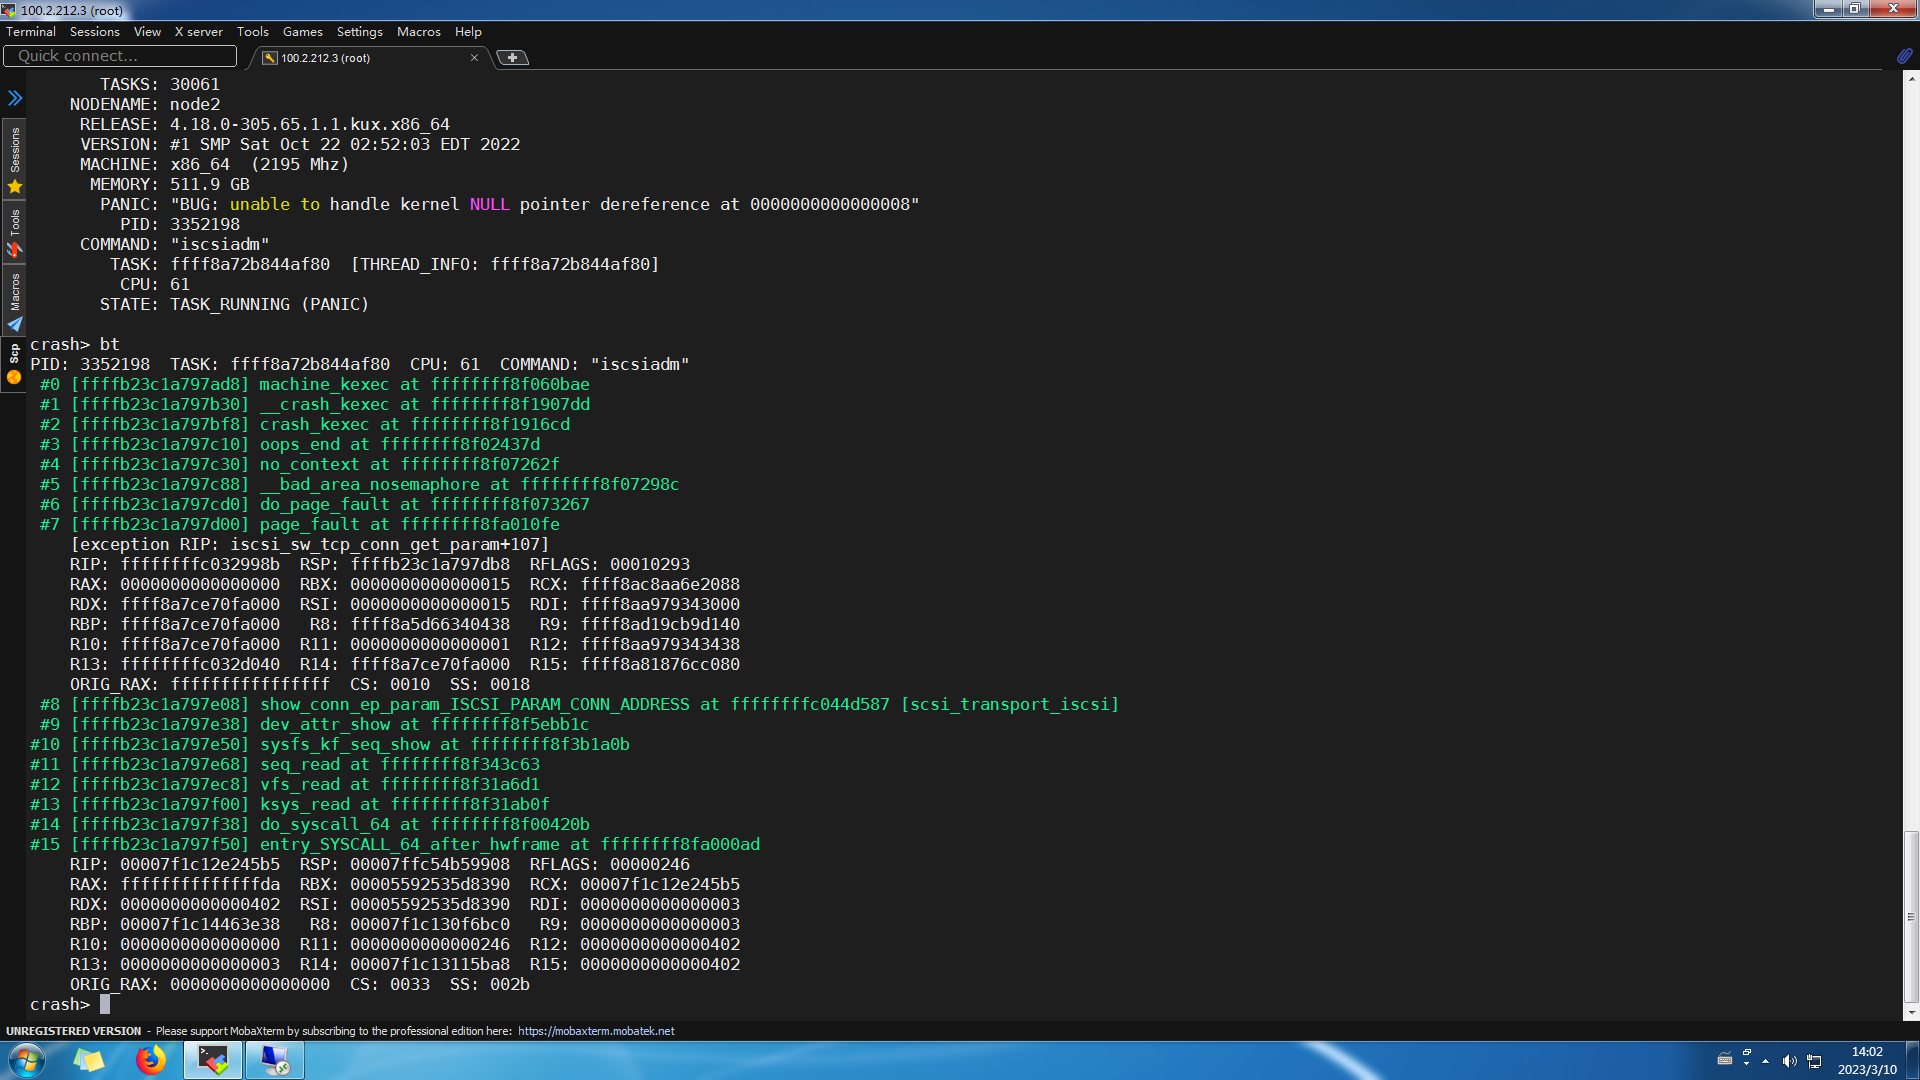This screenshot has height=1080, width=1920.
Task: Open the Tools side panel tab
Action: (15, 233)
